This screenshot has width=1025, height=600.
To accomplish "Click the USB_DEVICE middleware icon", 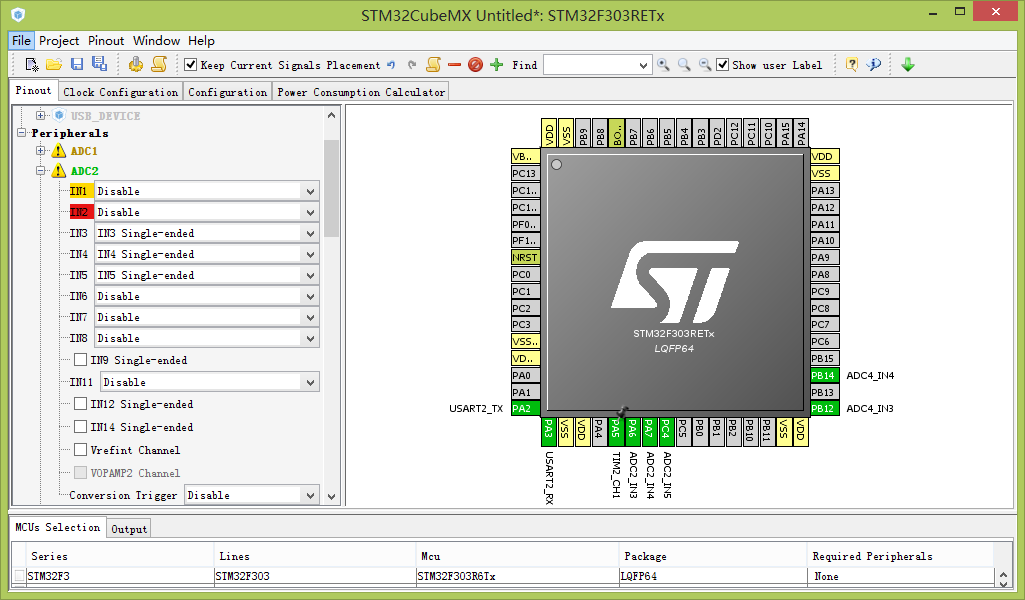I will [x=59, y=116].
